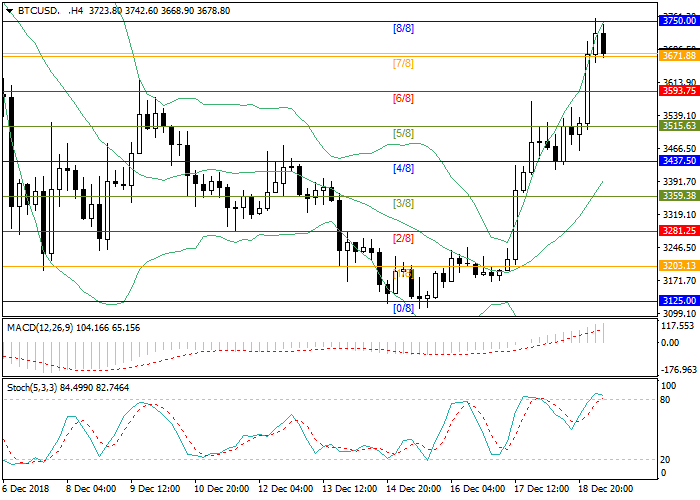Image resolution: width=700 pixels, height=500 pixels.
Task: Click the chart triangle icon beside BTCUSD
Action: (8, 8)
